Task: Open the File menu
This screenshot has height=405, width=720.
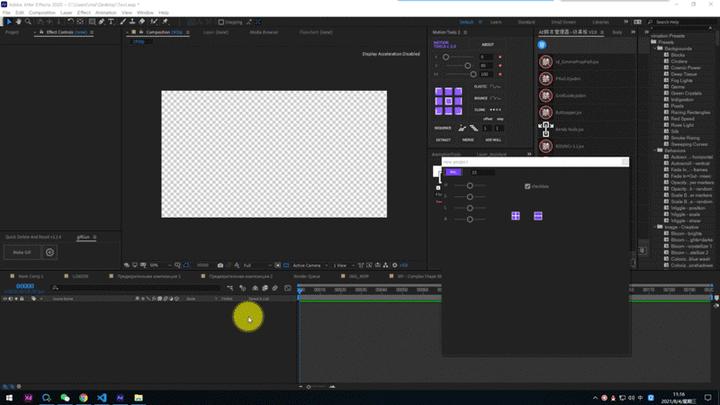Action: [x=6, y=12]
